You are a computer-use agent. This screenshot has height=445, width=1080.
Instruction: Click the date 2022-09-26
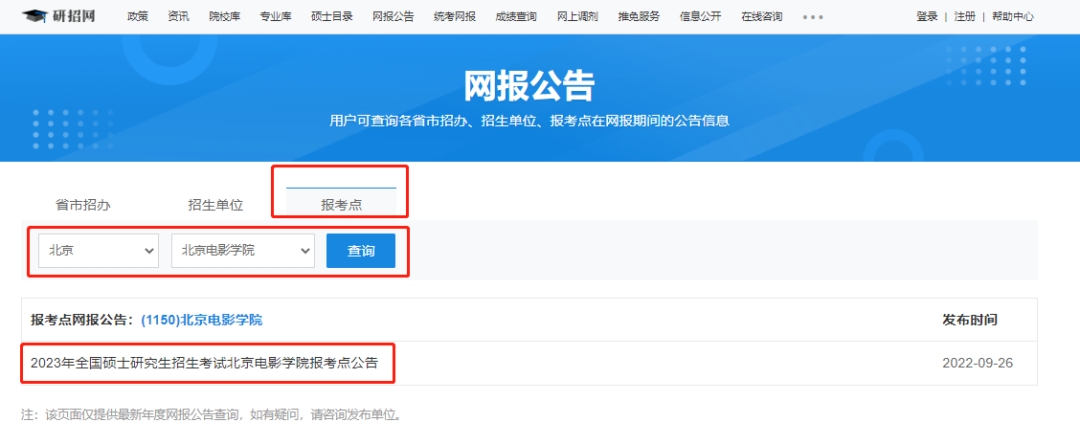tap(977, 362)
